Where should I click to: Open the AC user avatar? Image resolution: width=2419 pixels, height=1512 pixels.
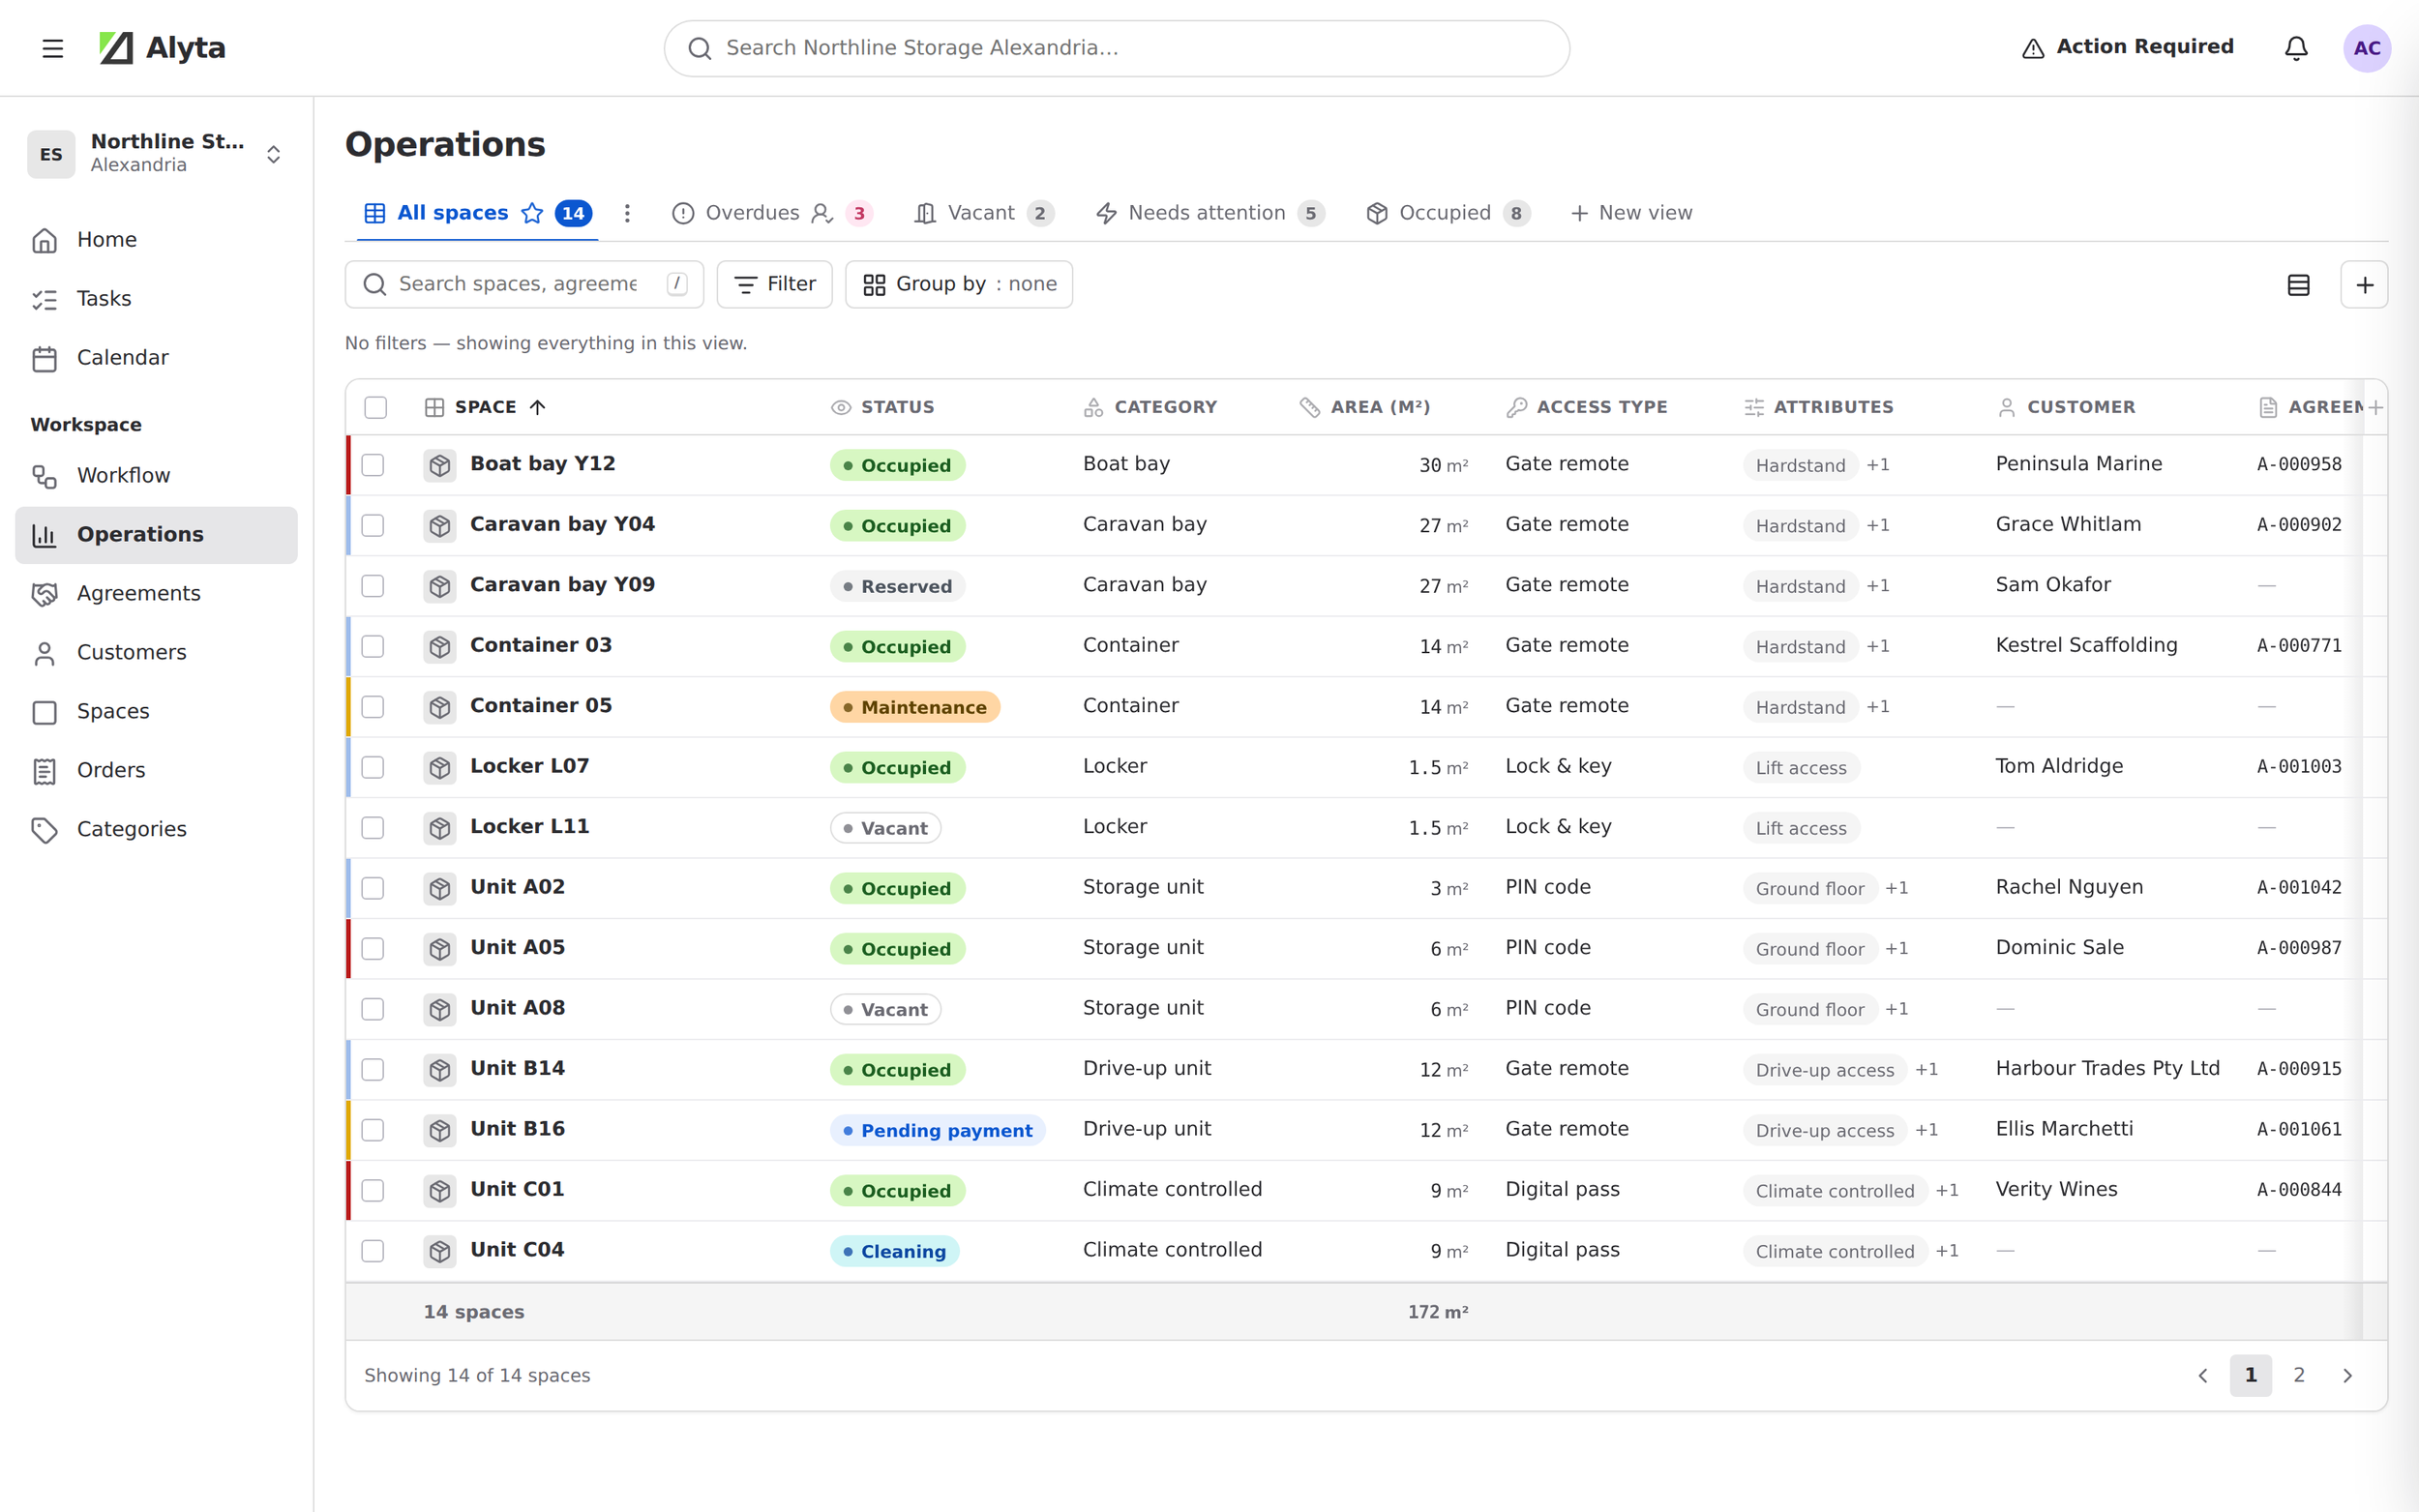click(x=2366, y=48)
